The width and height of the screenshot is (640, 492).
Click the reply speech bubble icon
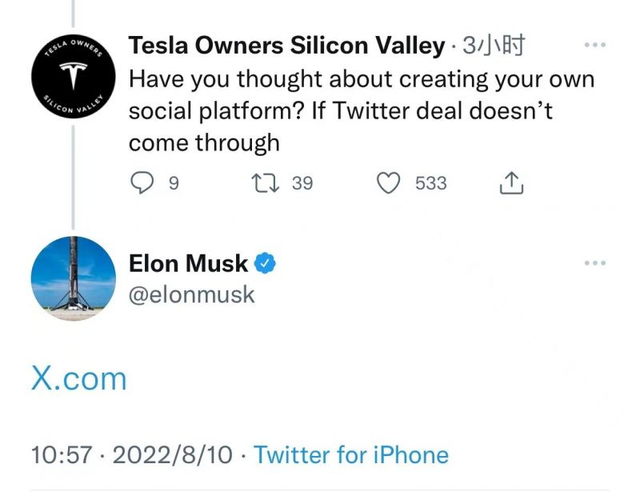point(143,183)
